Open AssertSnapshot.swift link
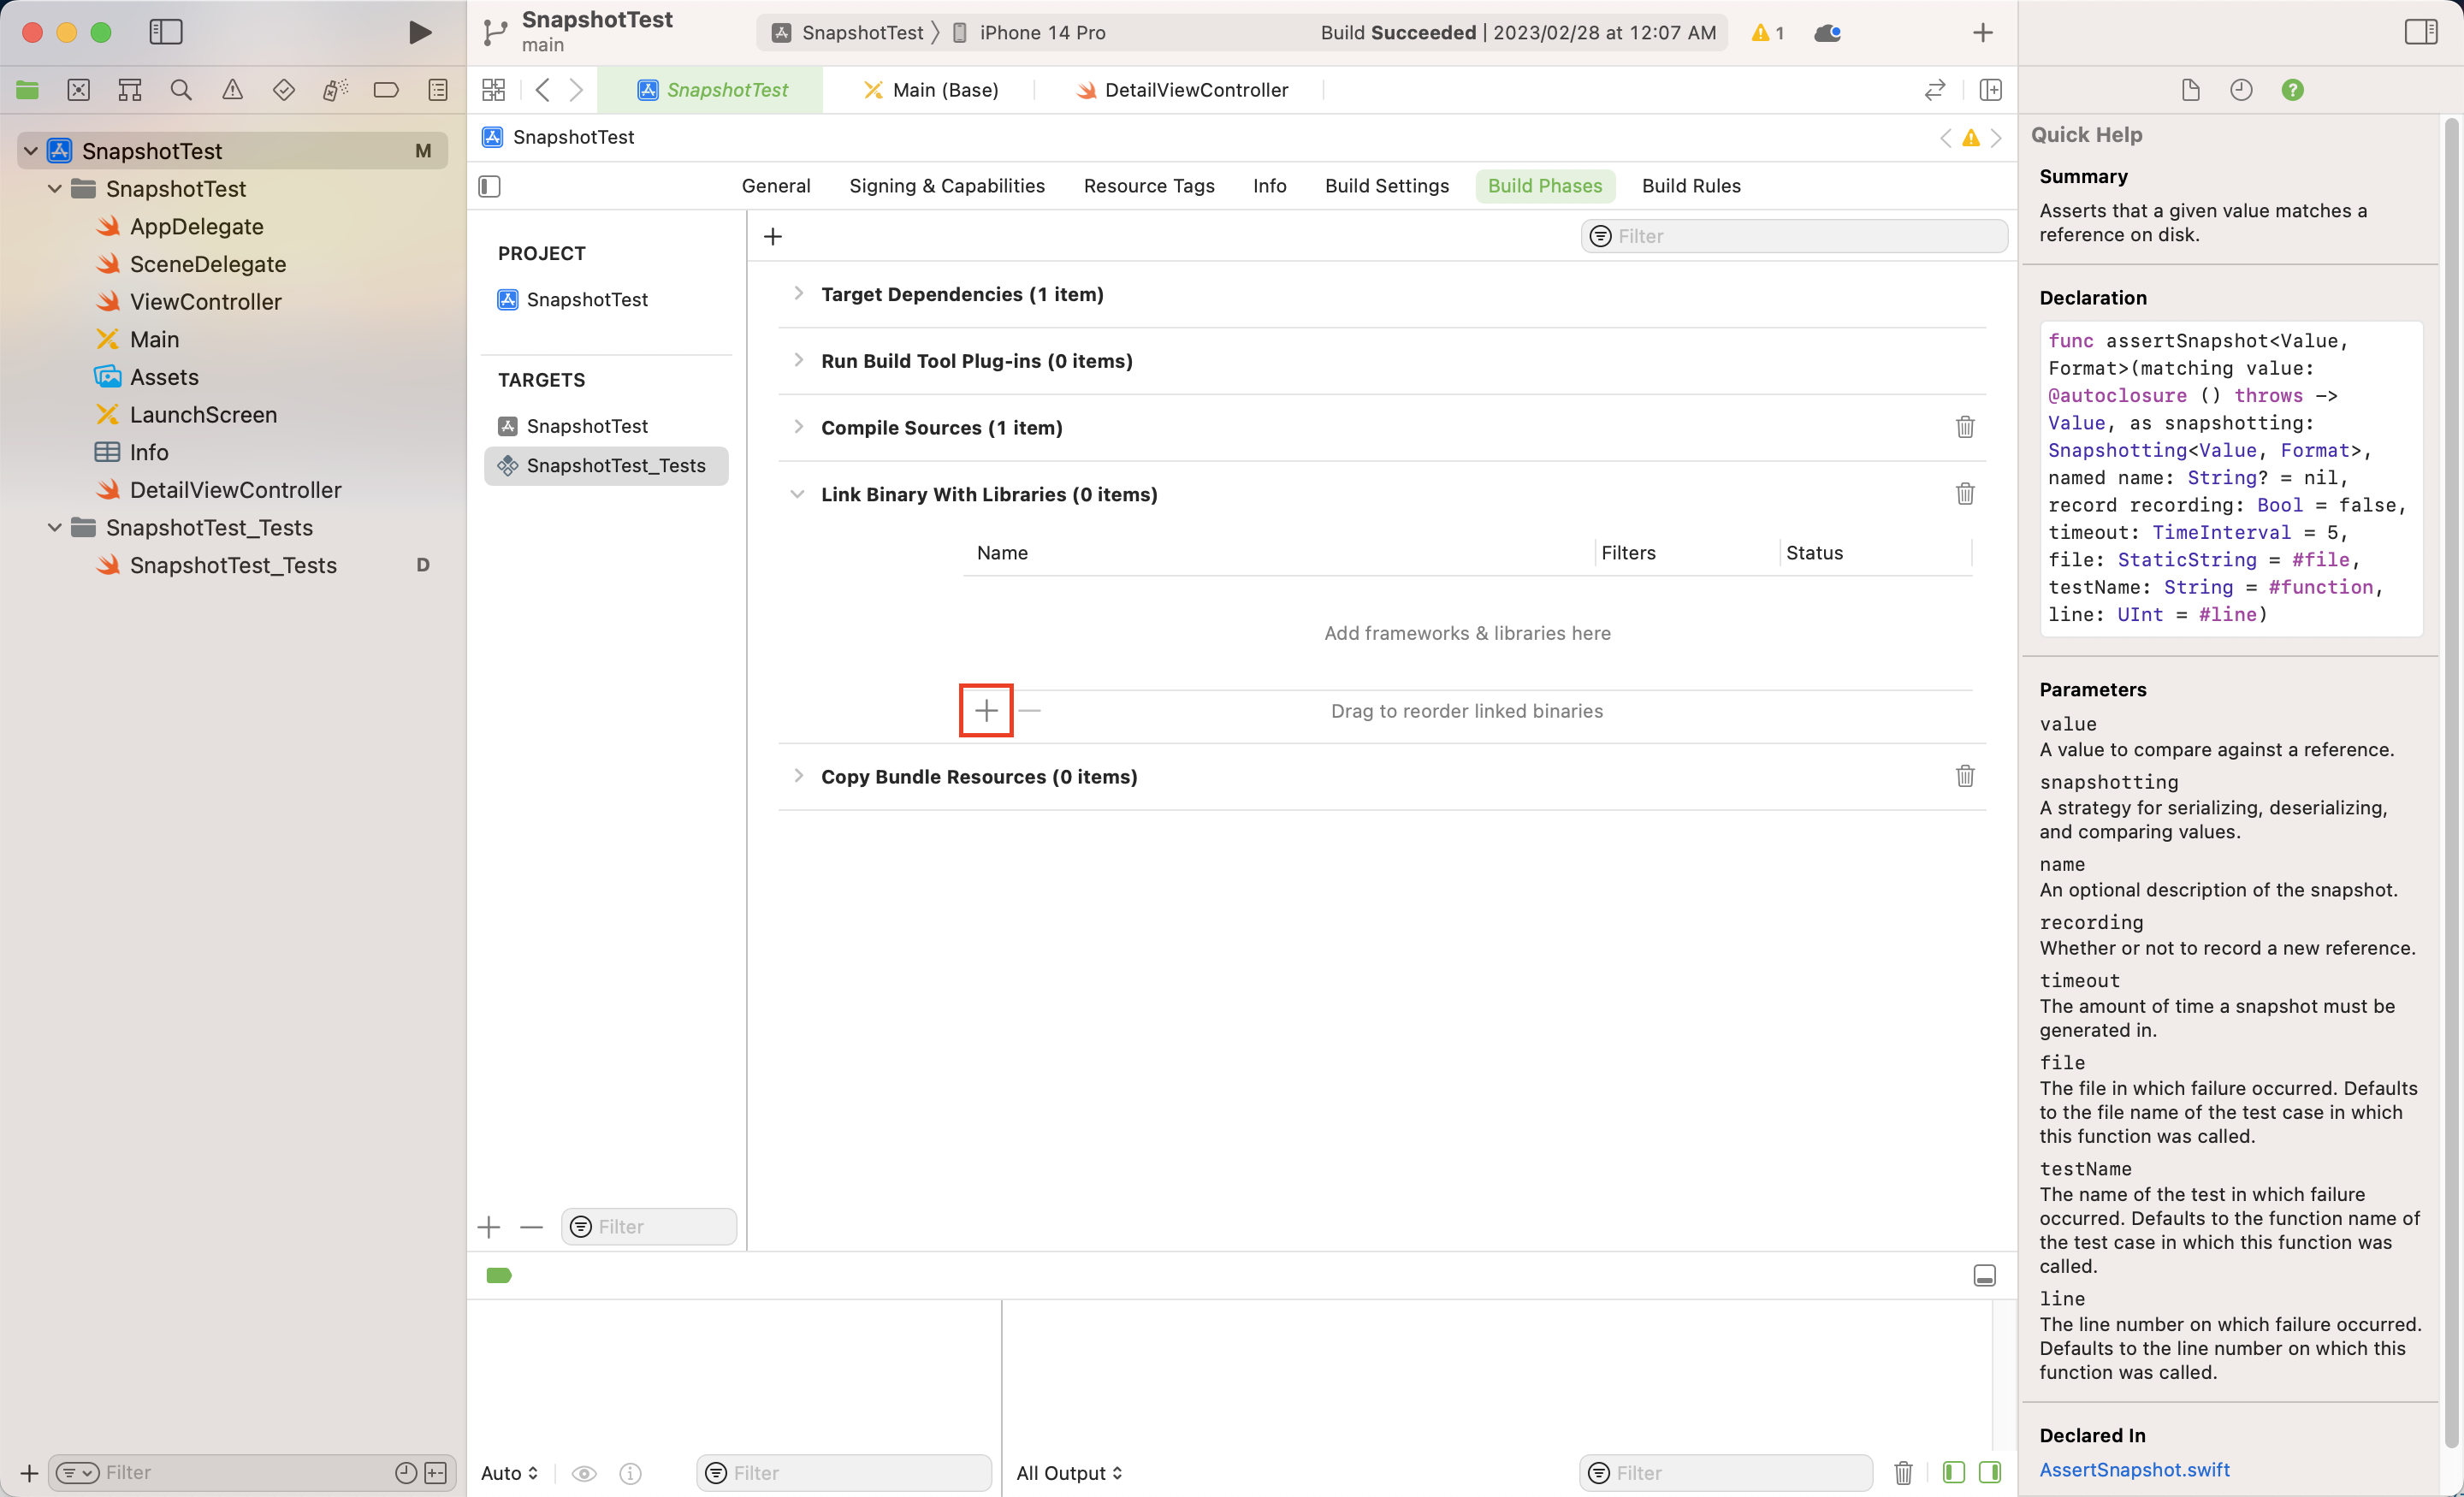The width and height of the screenshot is (2464, 1497). point(2134,1469)
